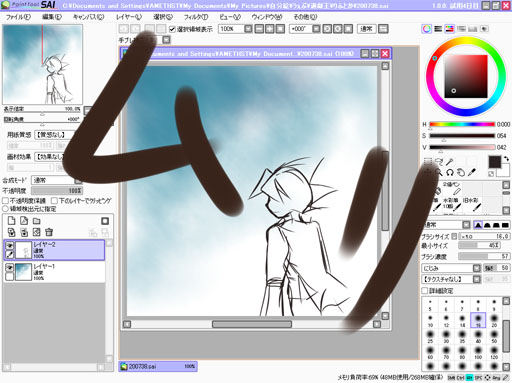Open the 合成モード 通常 dropdown

click(57, 180)
